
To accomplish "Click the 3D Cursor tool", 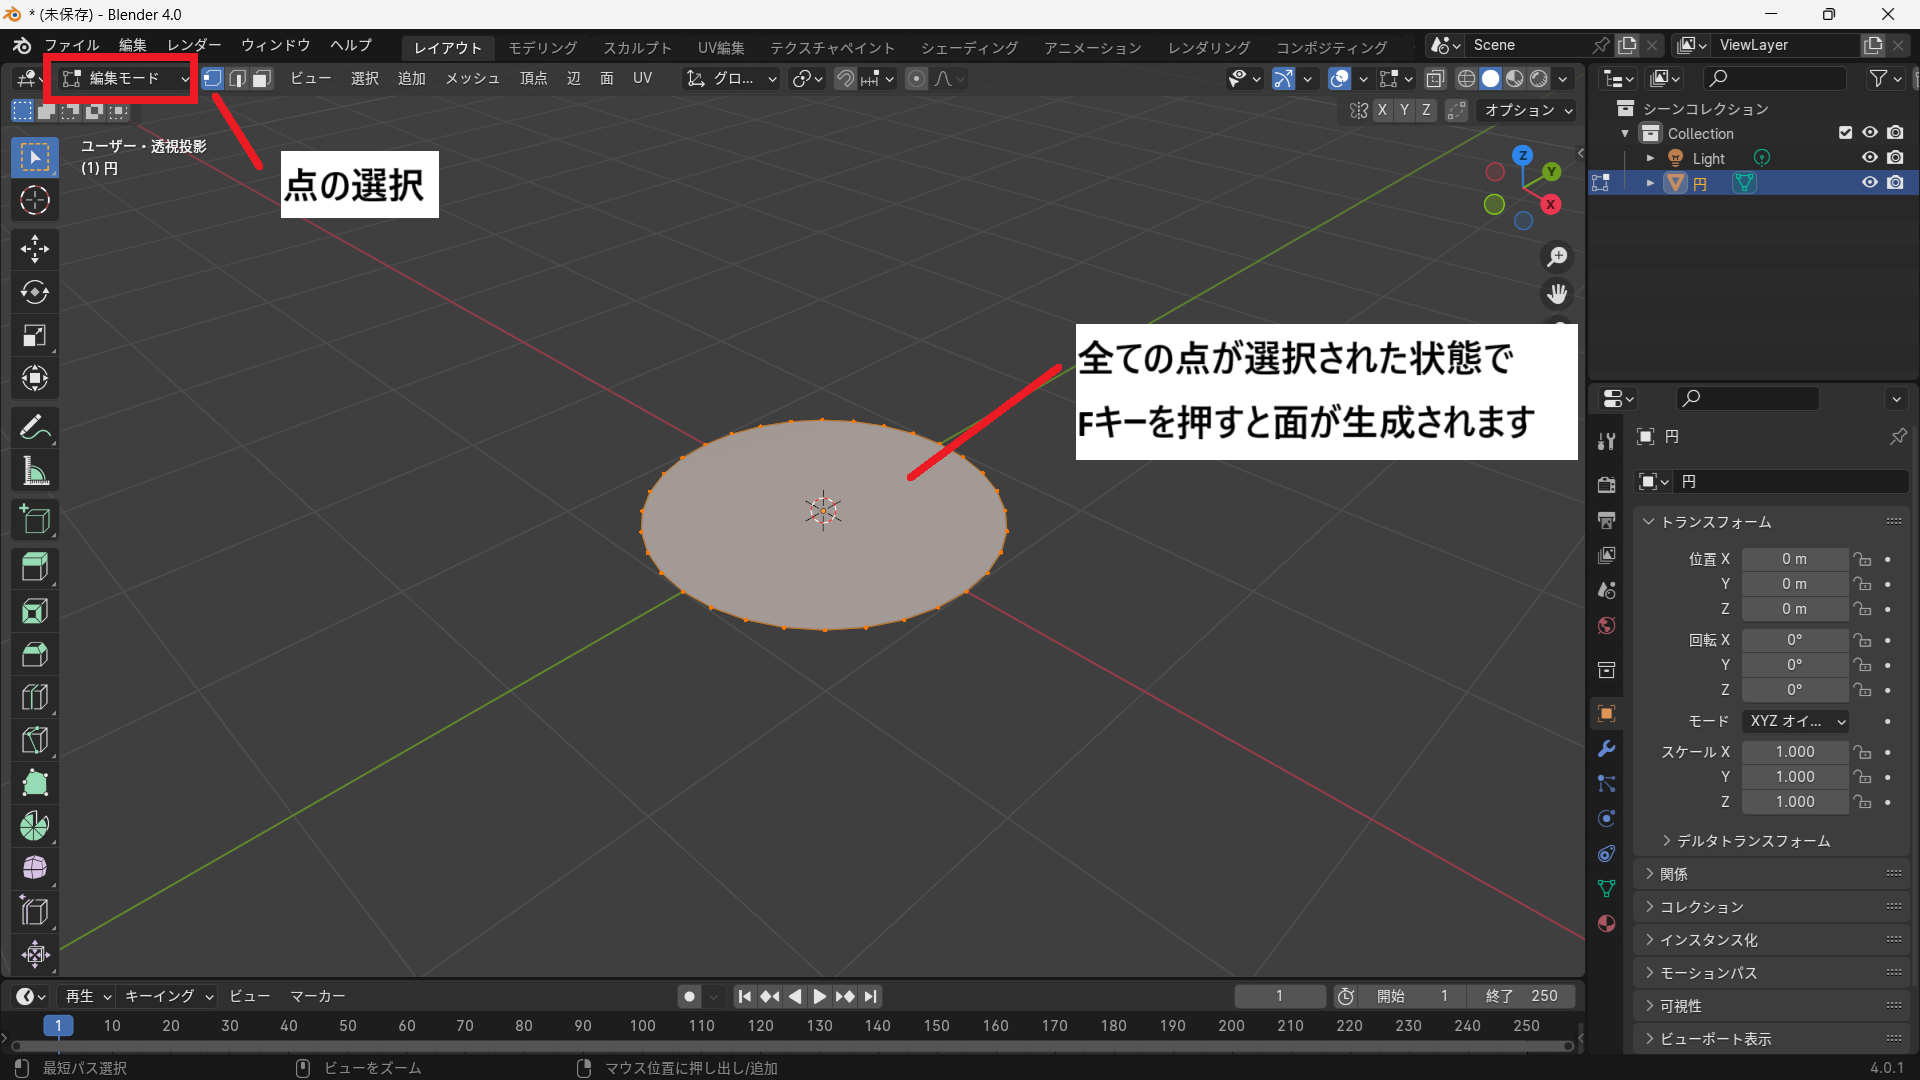I will point(35,201).
